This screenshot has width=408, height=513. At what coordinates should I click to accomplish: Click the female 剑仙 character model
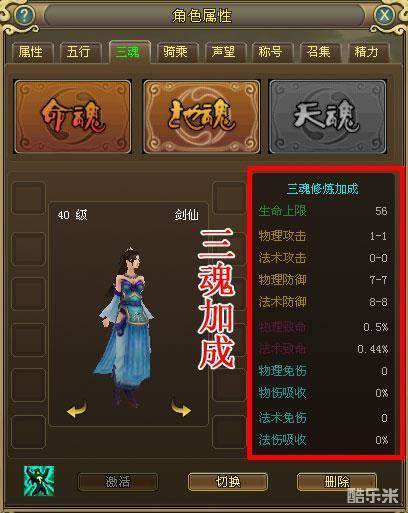coord(127,327)
